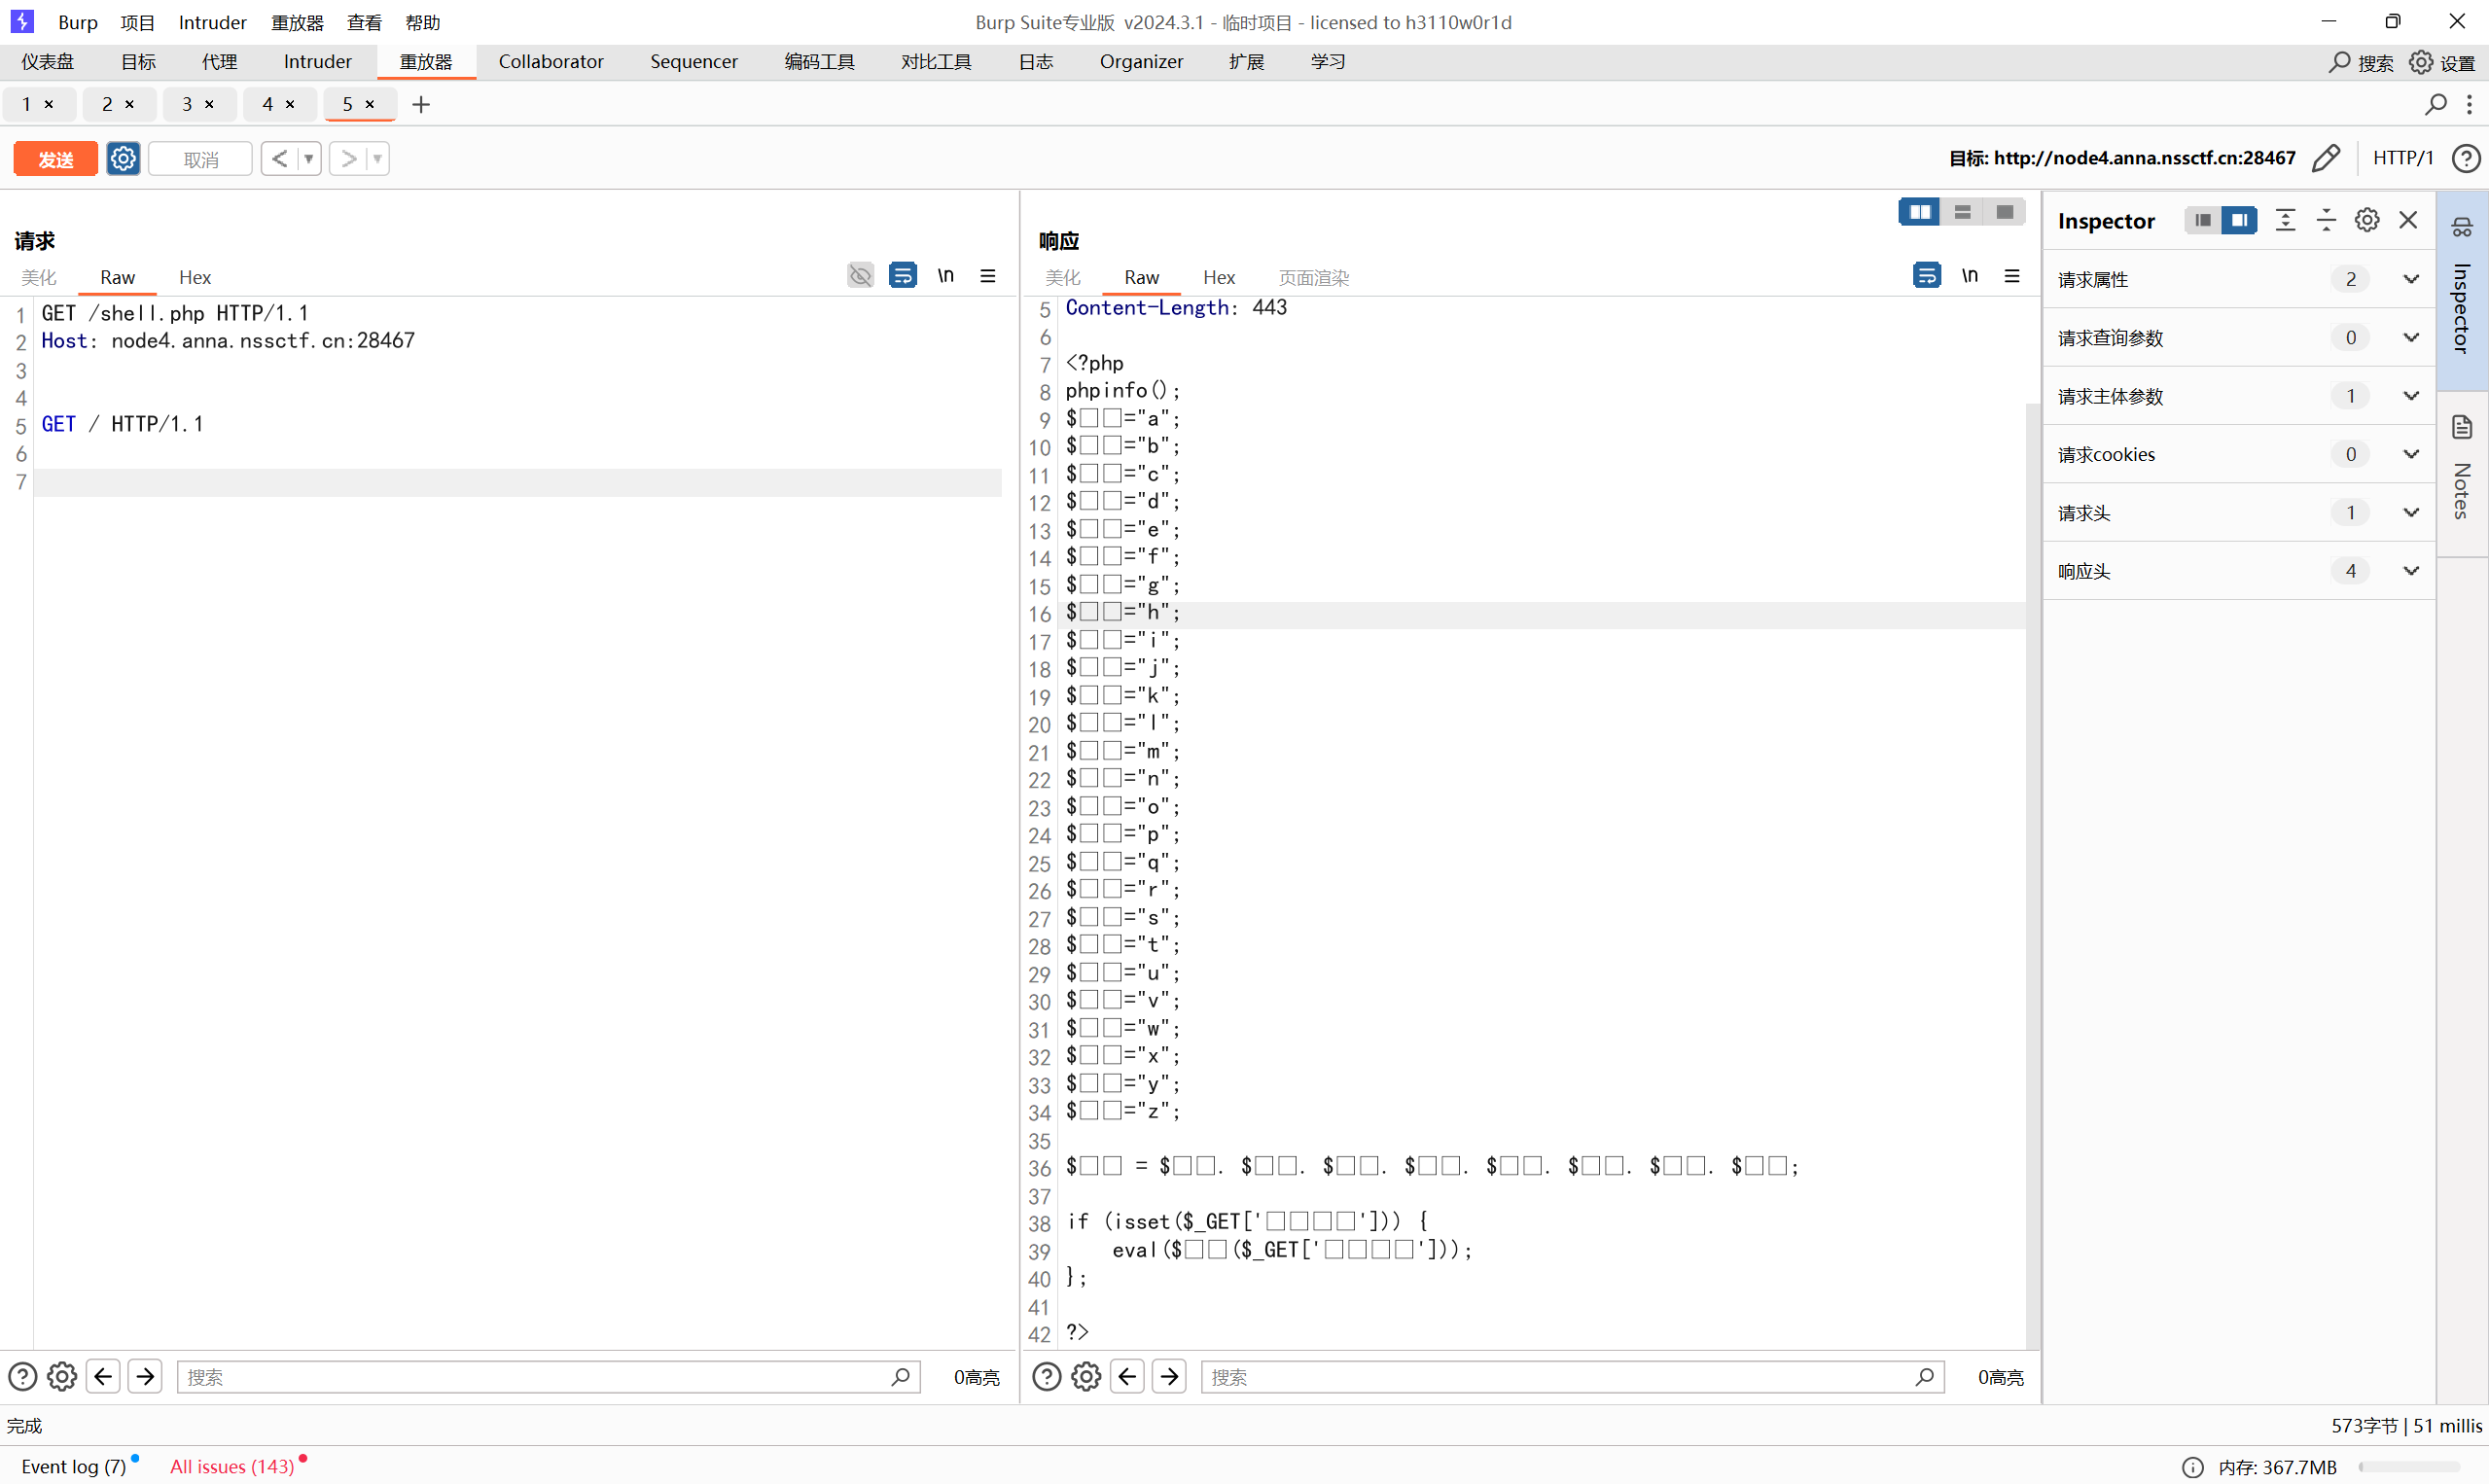
Task: Dock Inspector panel to left layout
Action: click(2202, 220)
